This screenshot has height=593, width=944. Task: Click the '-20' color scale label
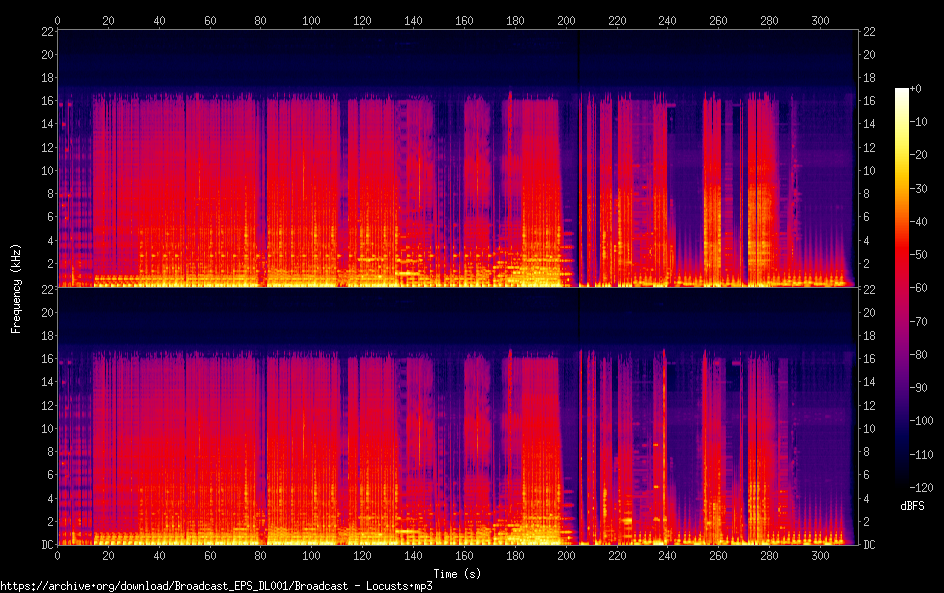click(918, 155)
